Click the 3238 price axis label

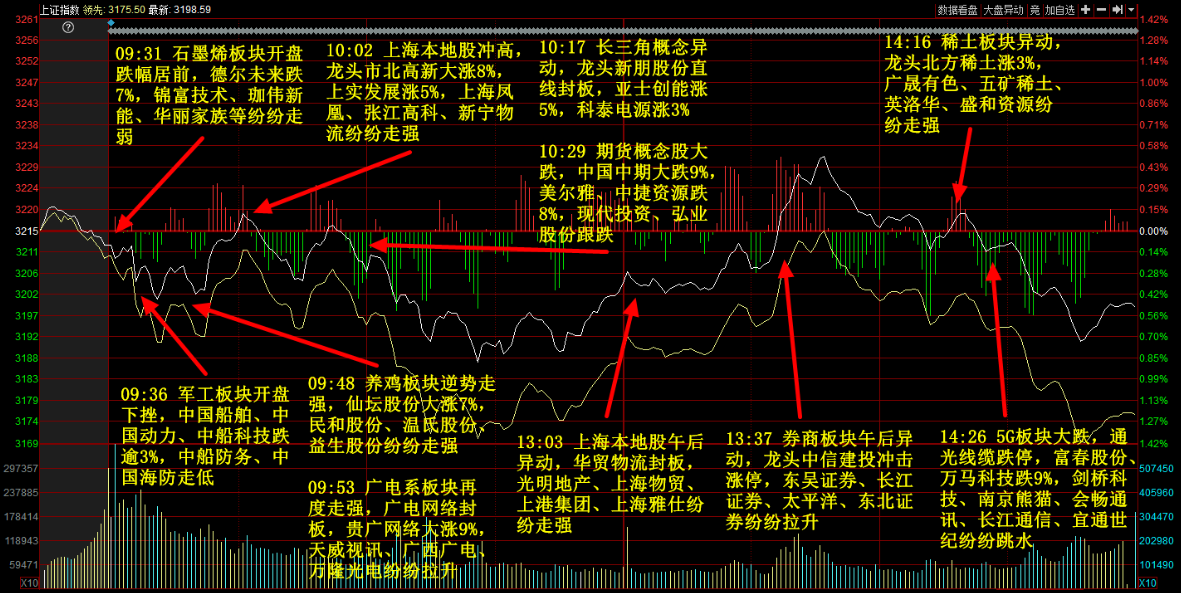27,124
